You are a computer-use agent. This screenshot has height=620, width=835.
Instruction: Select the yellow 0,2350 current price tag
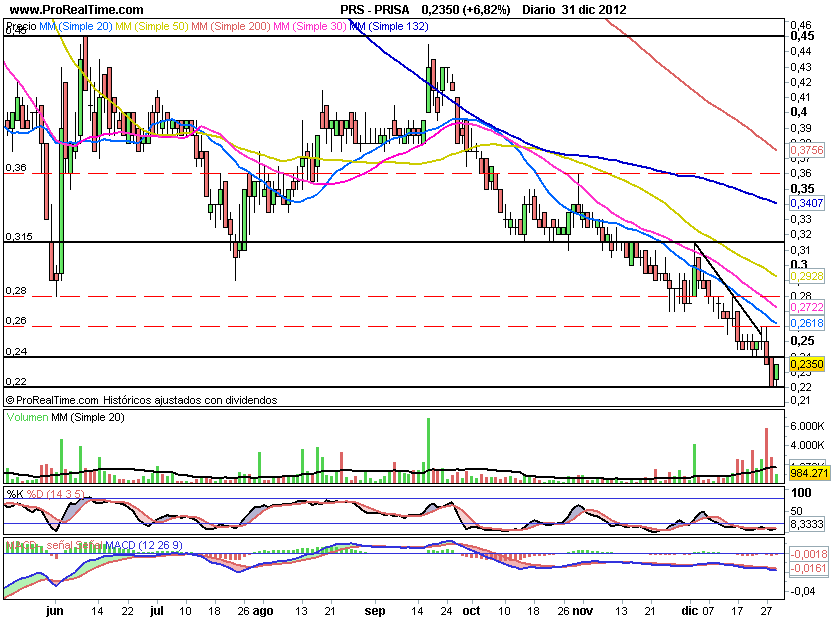click(x=806, y=365)
